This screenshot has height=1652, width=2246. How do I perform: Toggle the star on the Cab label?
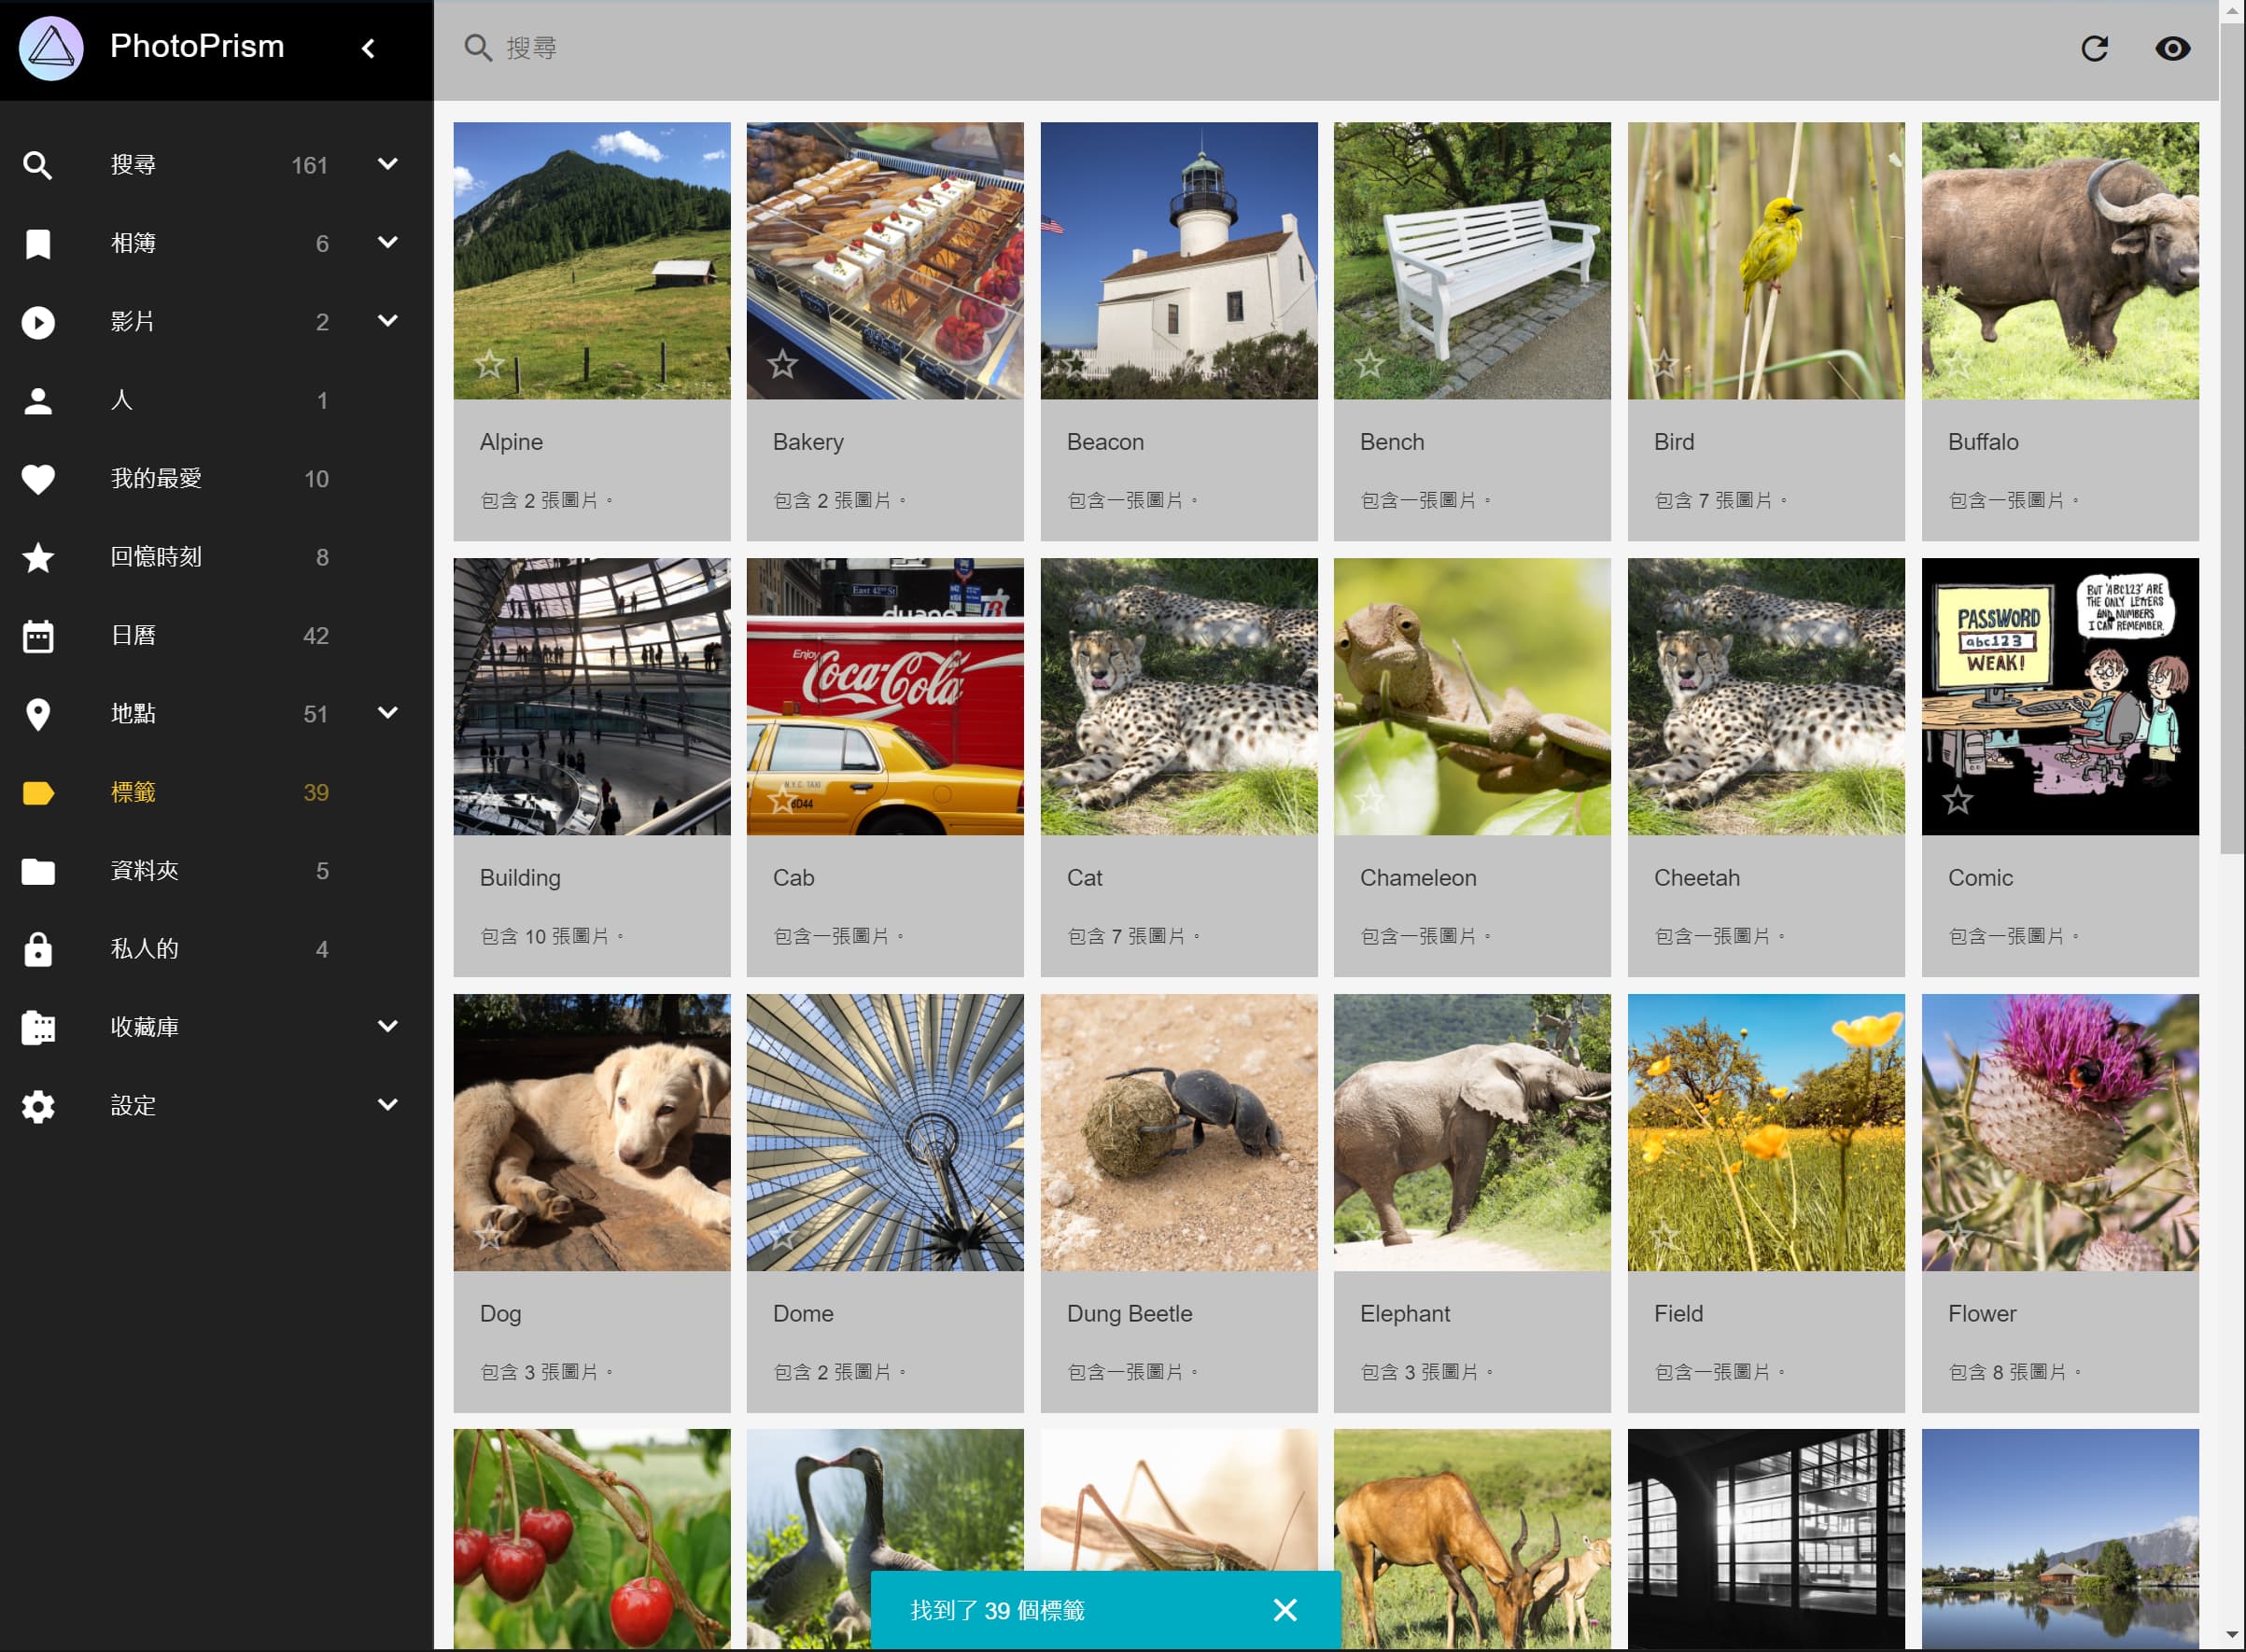(782, 800)
